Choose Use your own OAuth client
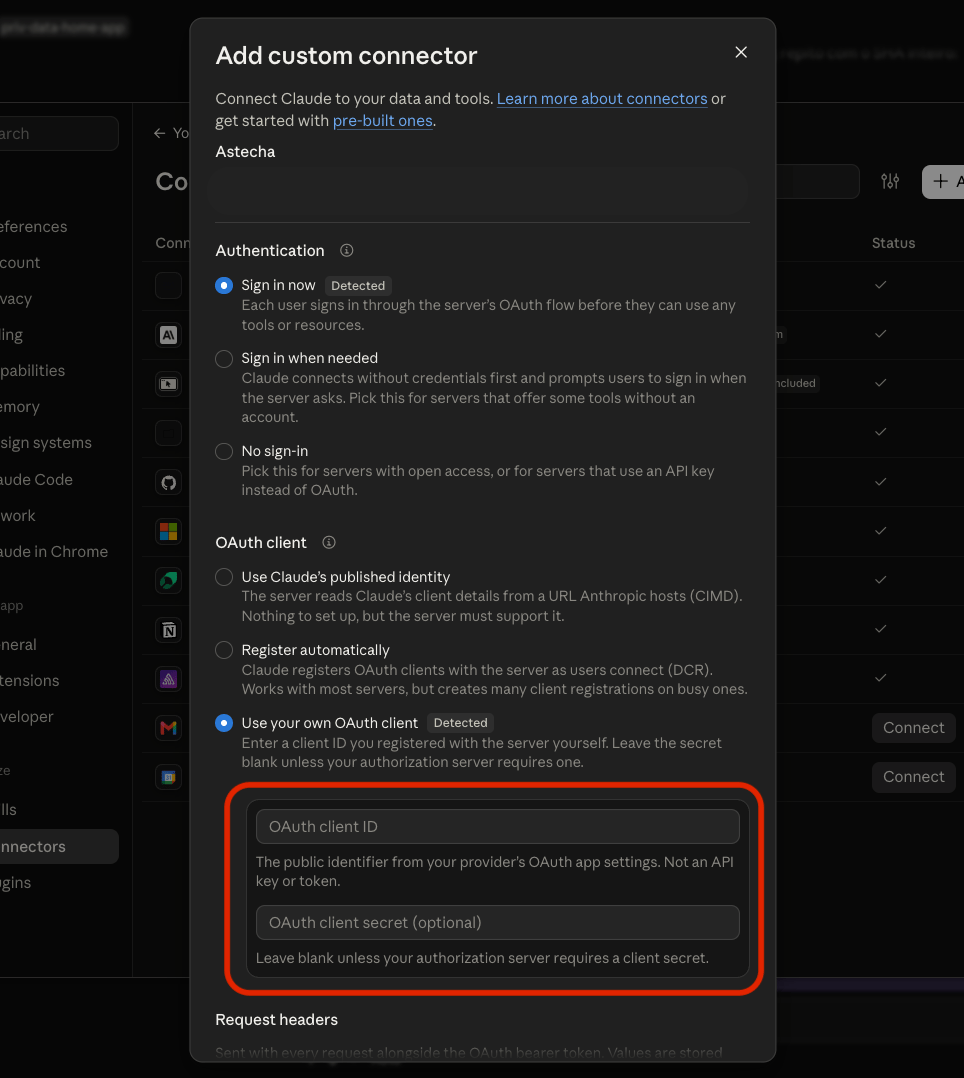Screen dimensions: 964x1078 point(223,723)
